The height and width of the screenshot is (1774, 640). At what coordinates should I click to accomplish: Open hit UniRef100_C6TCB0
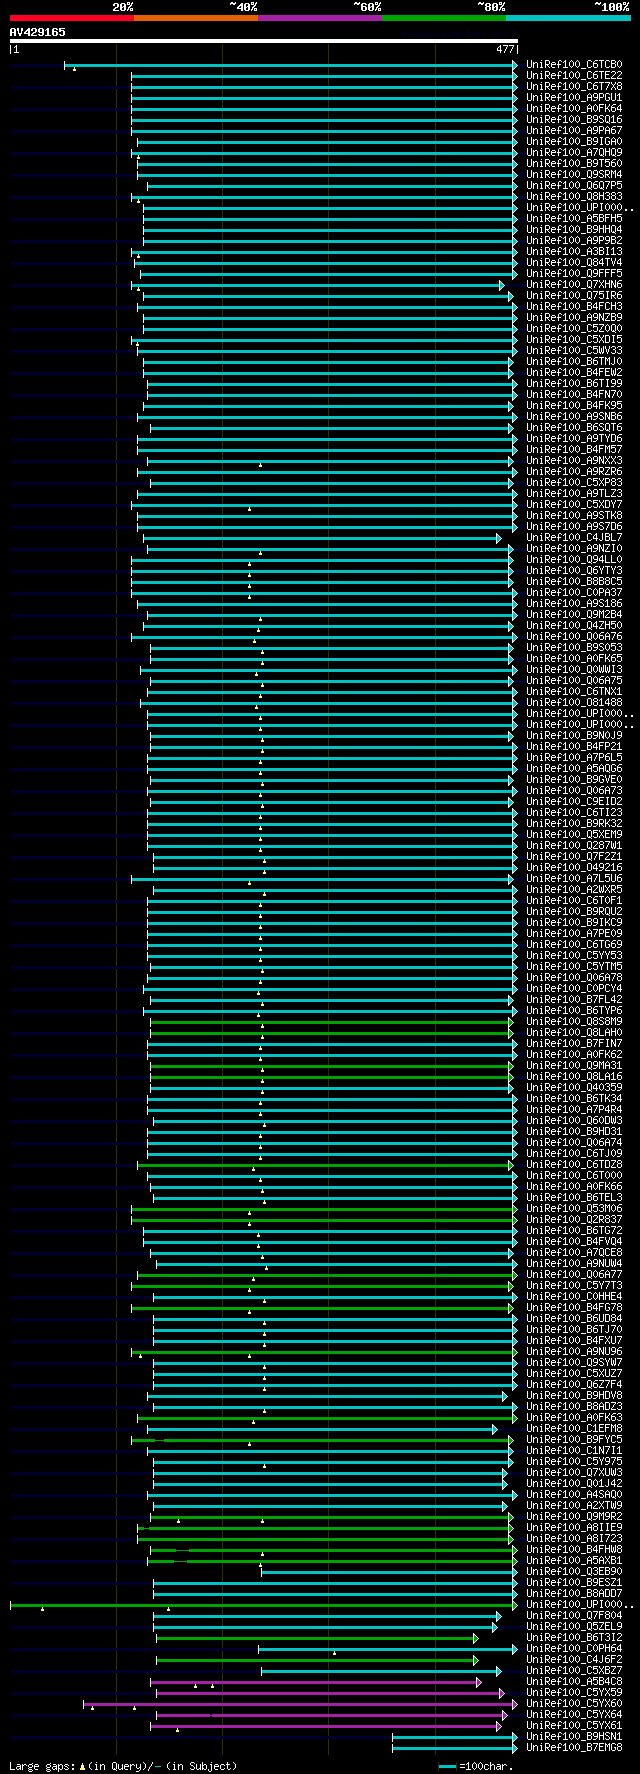[574, 65]
